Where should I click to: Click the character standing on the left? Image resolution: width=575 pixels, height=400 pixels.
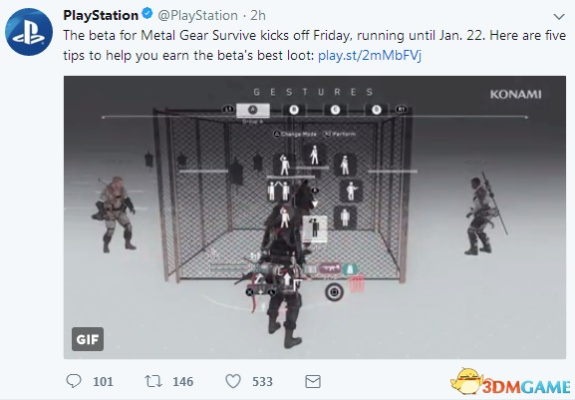(x=115, y=214)
